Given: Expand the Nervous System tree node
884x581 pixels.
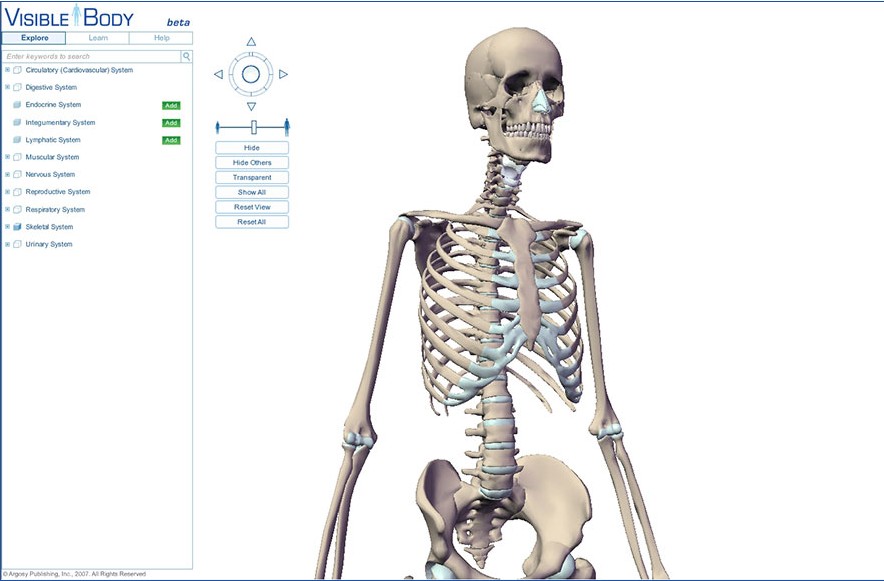Looking at the screenshot, I should pyautogui.click(x=7, y=174).
